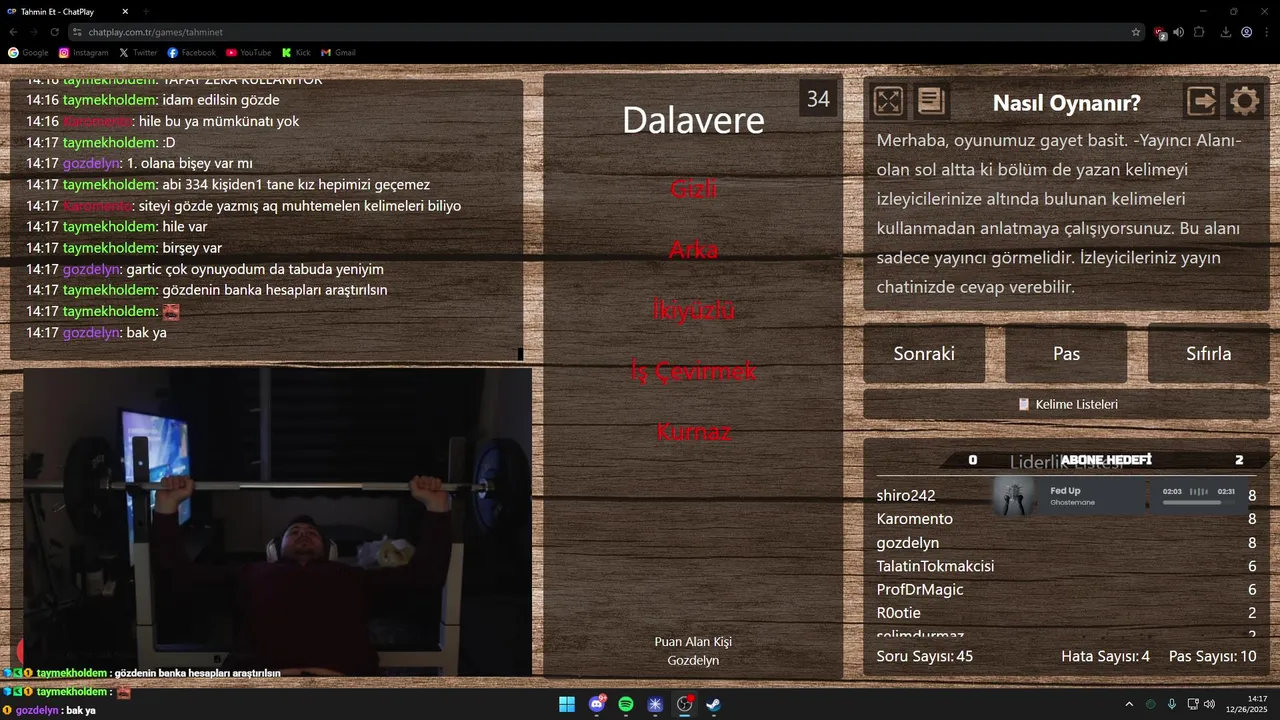The image size is (1280, 720).
Task: Click the exit arrow icon
Action: point(1201,101)
